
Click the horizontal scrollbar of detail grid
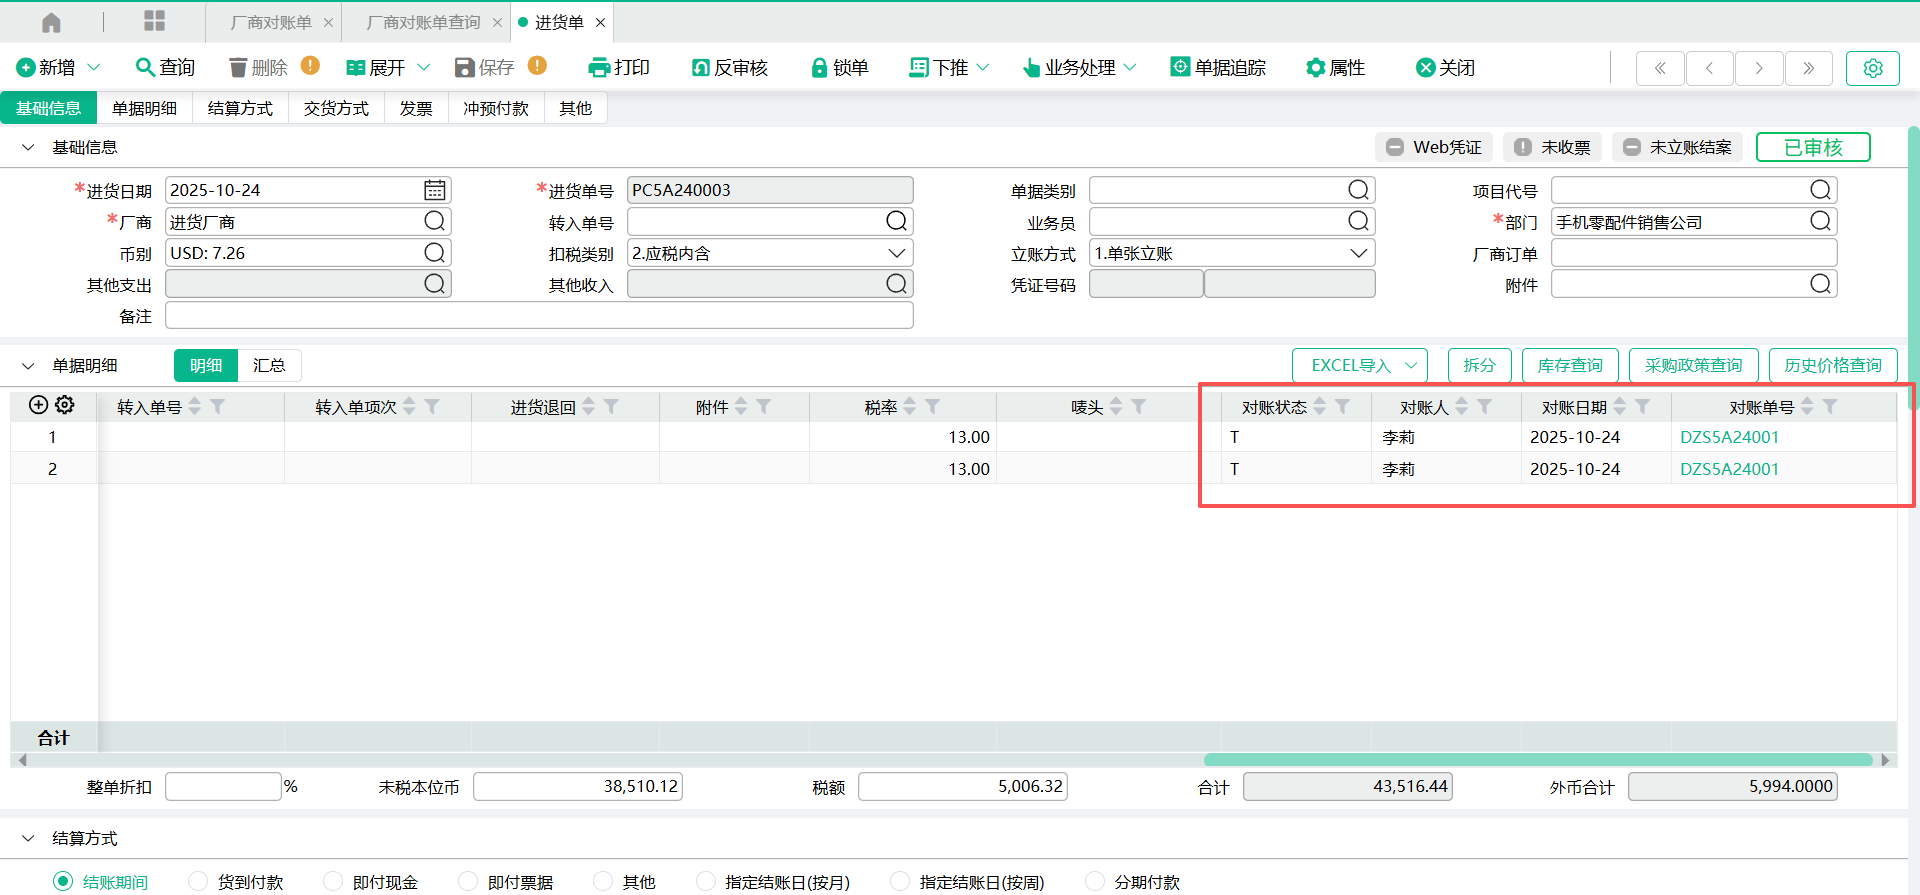[x=1537, y=760]
